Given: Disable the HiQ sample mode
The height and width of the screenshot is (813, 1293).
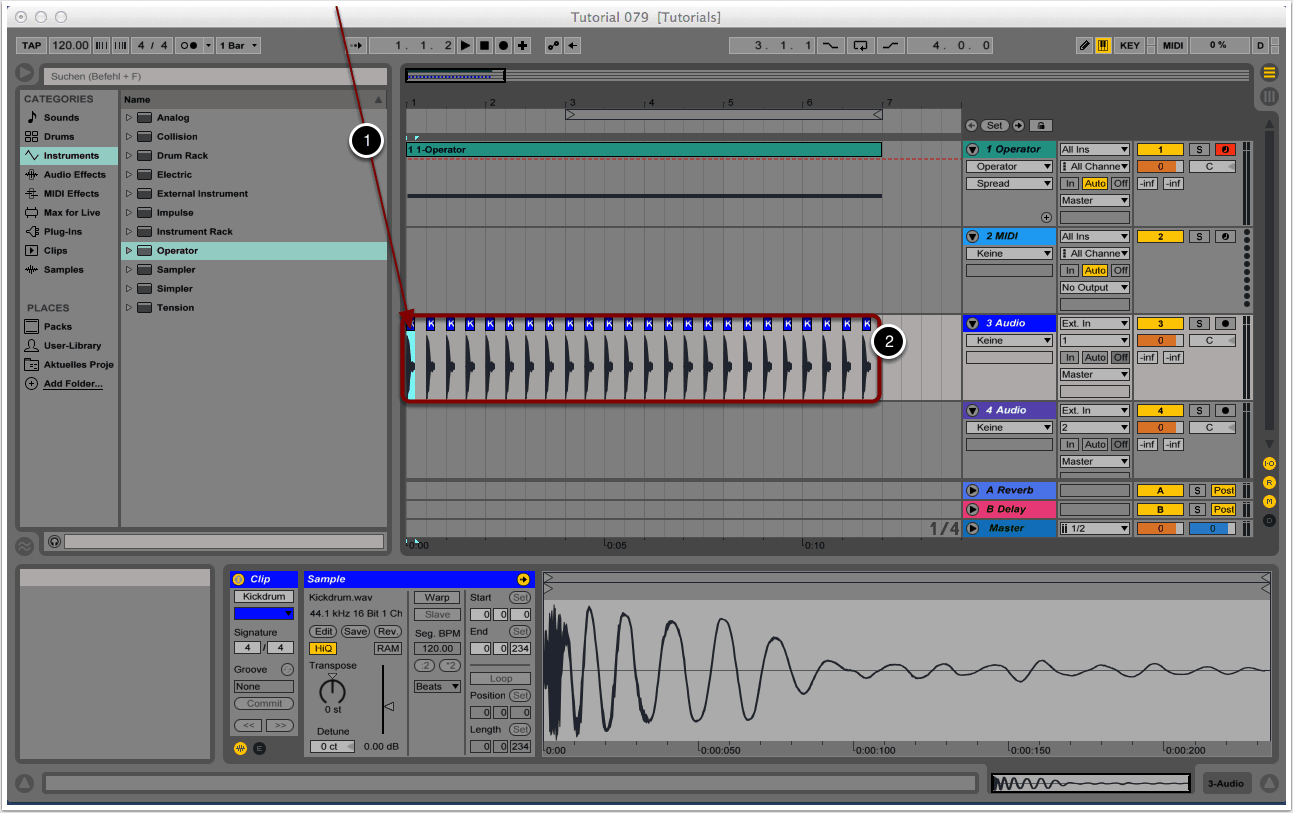Looking at the screenshot, I should 323,649.
